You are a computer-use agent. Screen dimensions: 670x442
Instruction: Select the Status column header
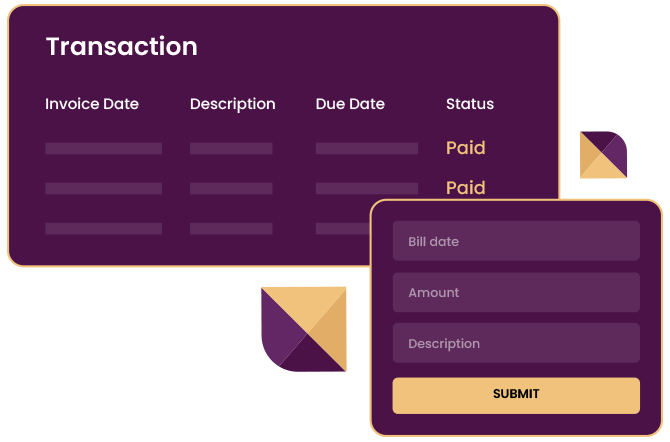[470, 104]
